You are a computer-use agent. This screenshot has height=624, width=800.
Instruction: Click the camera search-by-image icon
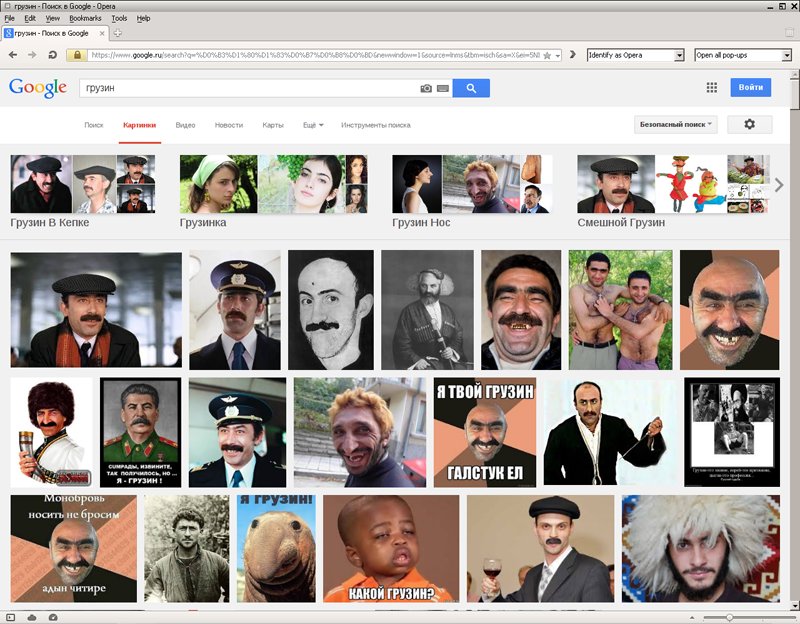click(x=426, y=88)
